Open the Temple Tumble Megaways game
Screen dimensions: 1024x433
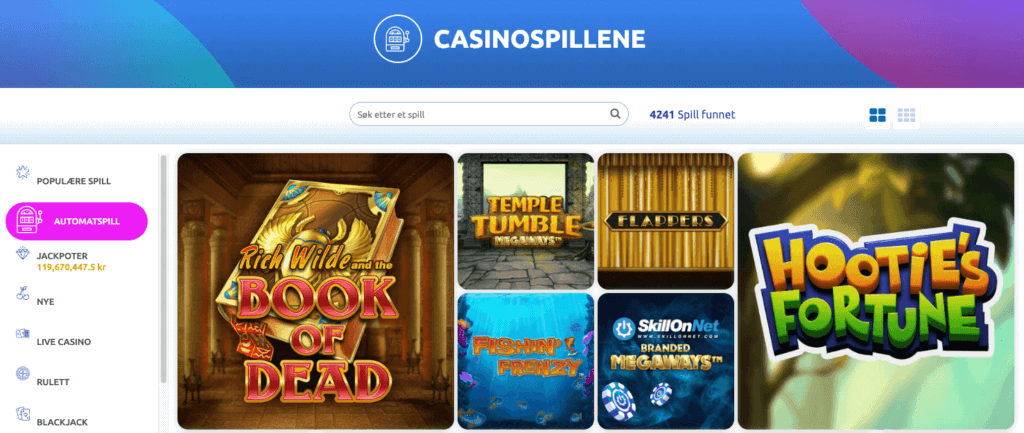click(x=526, y=221)
